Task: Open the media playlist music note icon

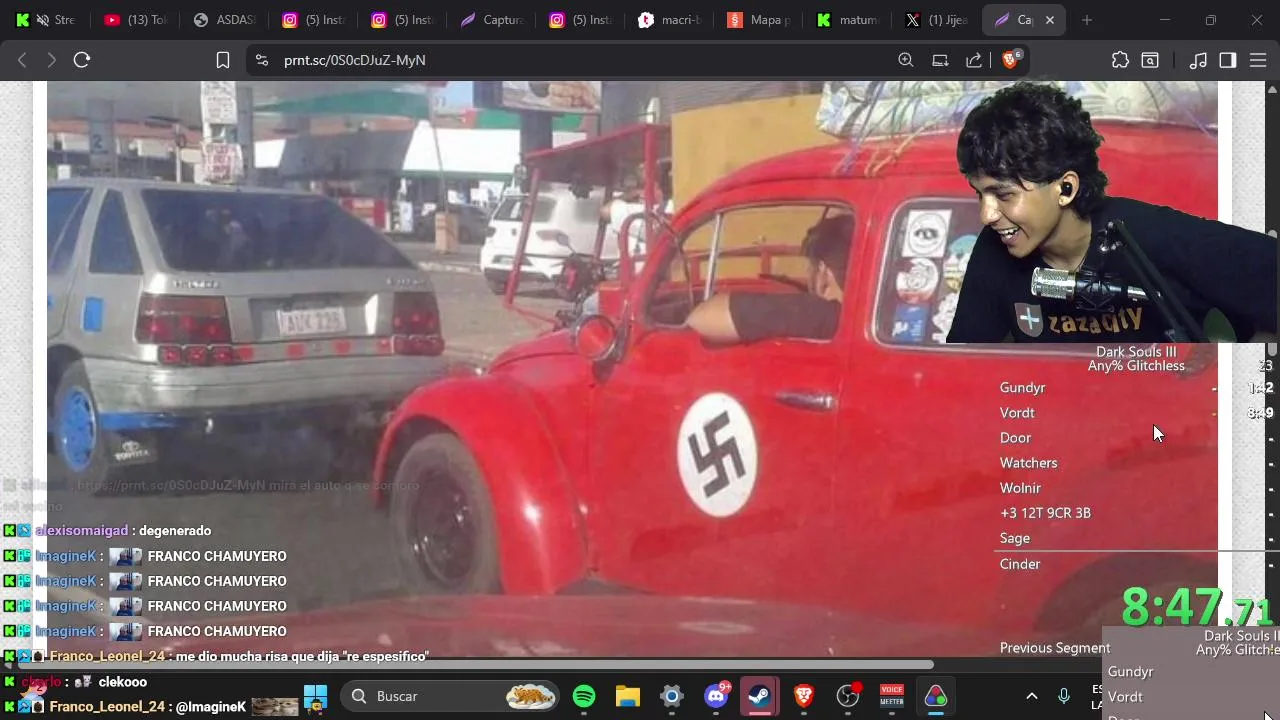Action: click(x=1198, y=60)
